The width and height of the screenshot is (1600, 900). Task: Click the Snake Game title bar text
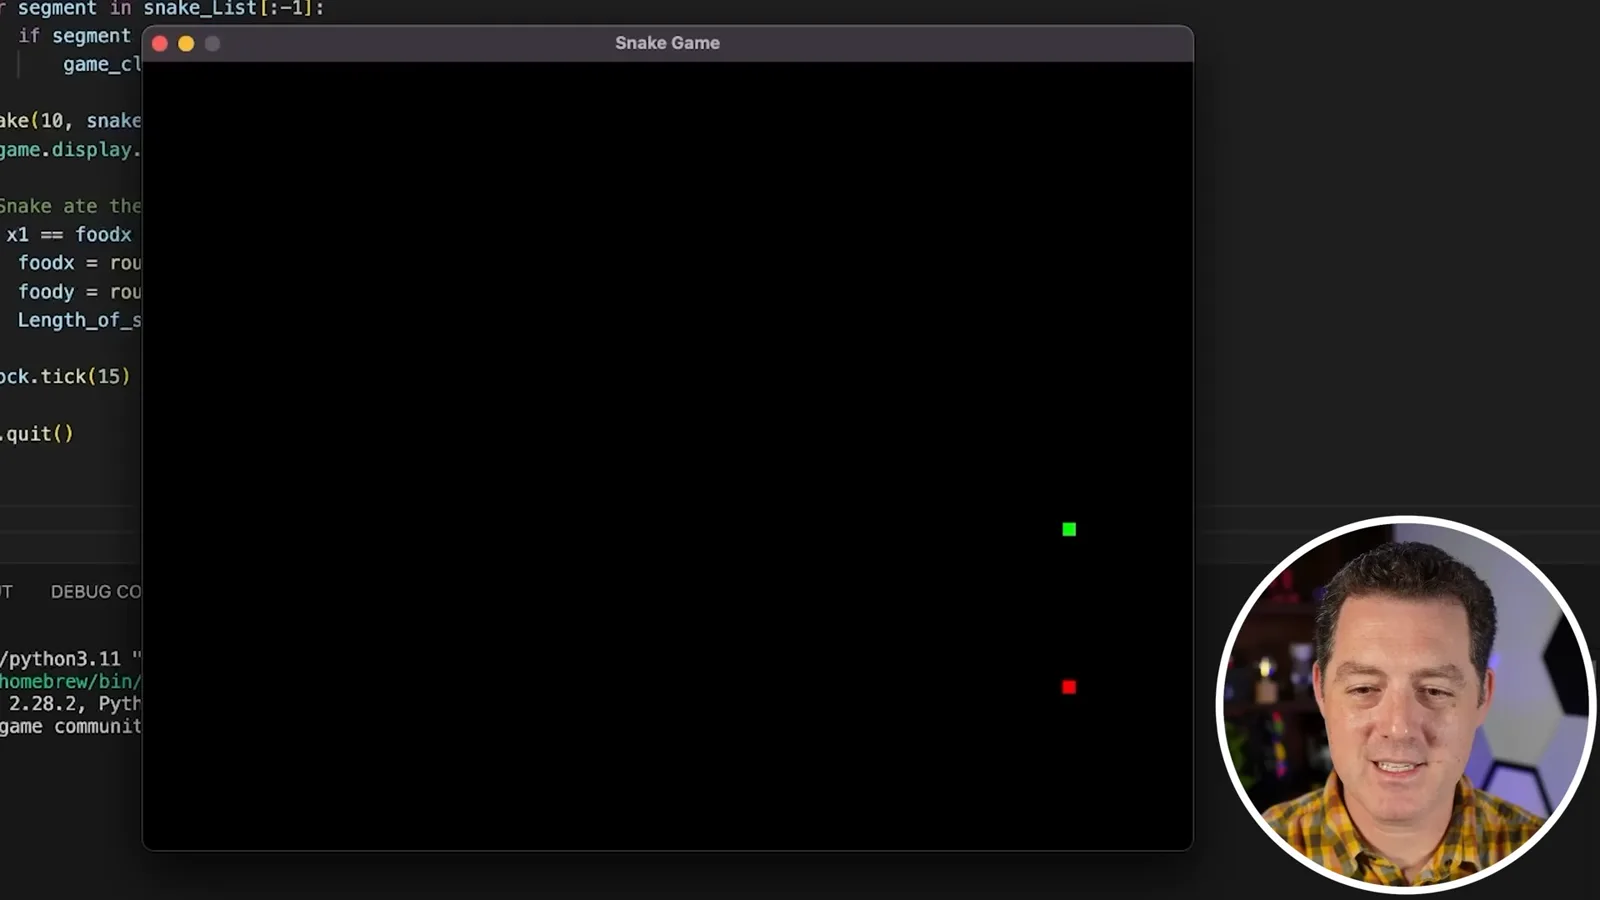(x=667, y=43)
